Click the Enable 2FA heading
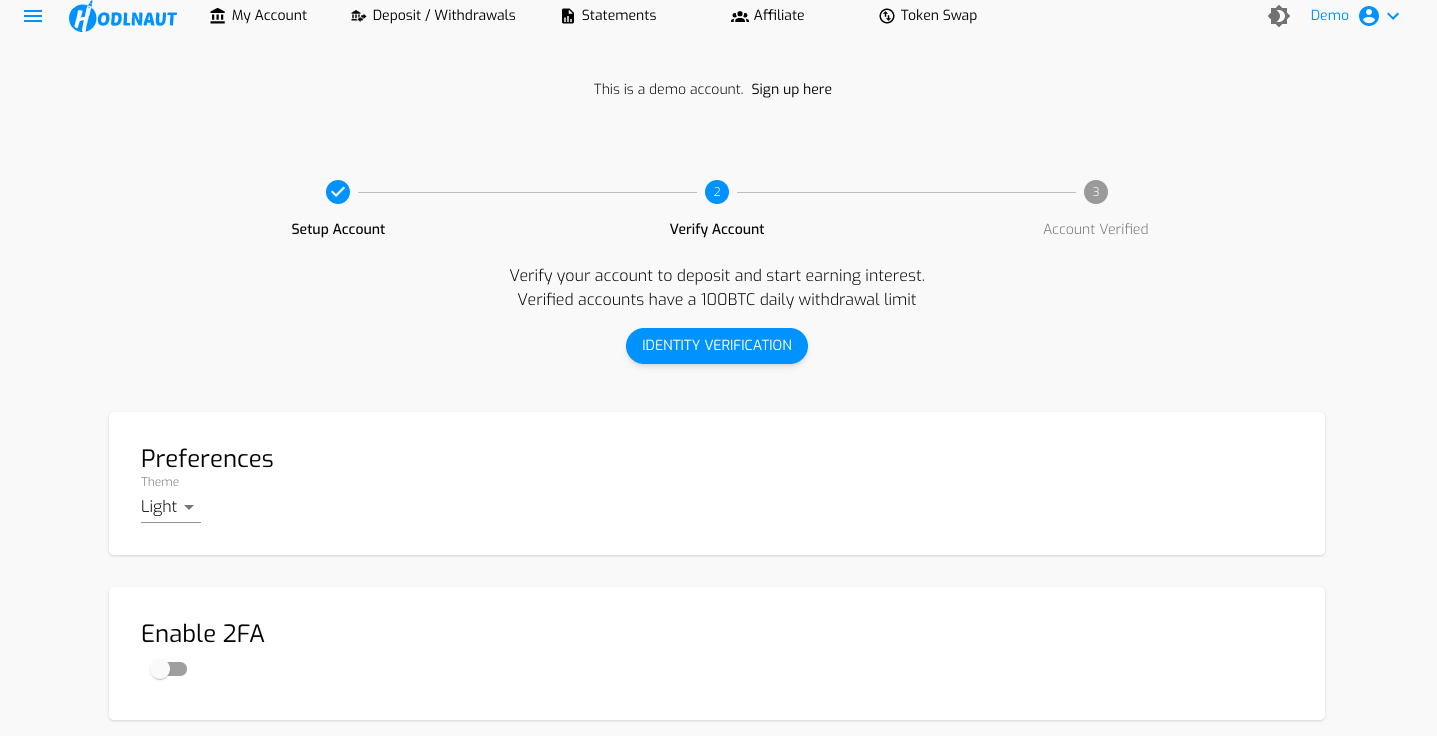 click(x=203, y=634)
